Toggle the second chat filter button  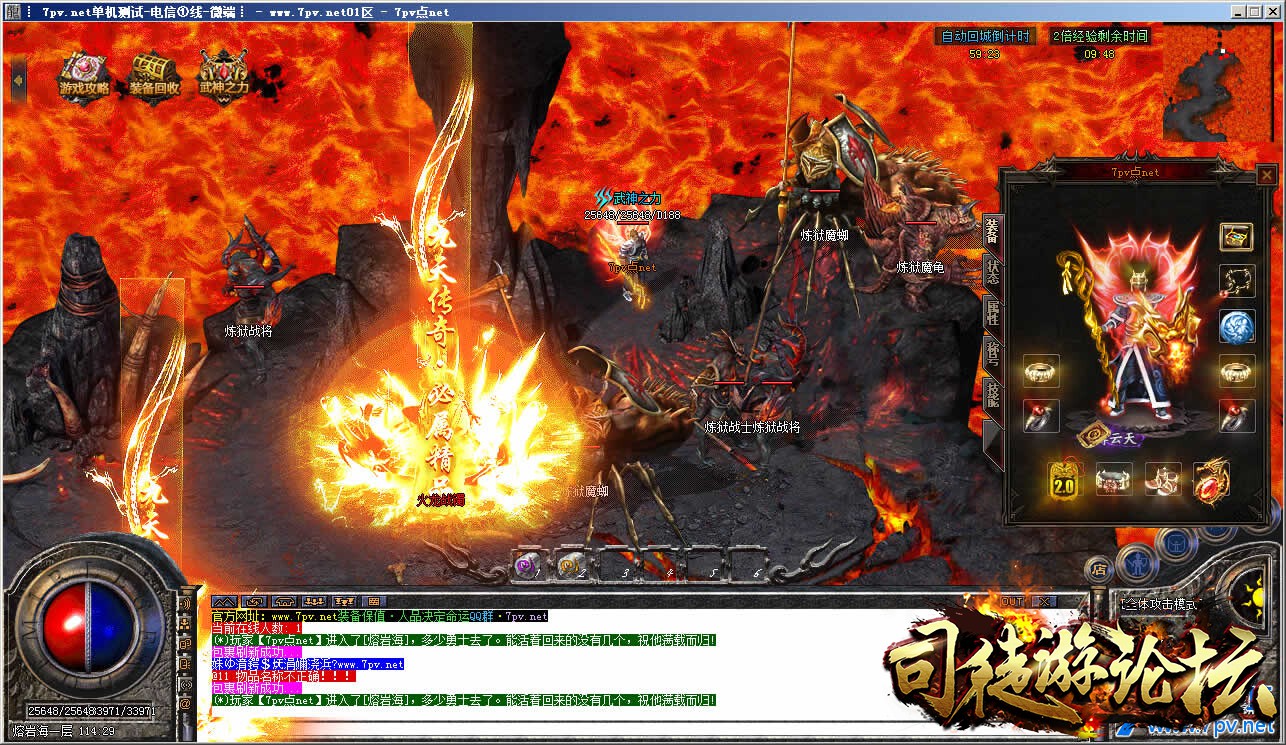[254, 602]
